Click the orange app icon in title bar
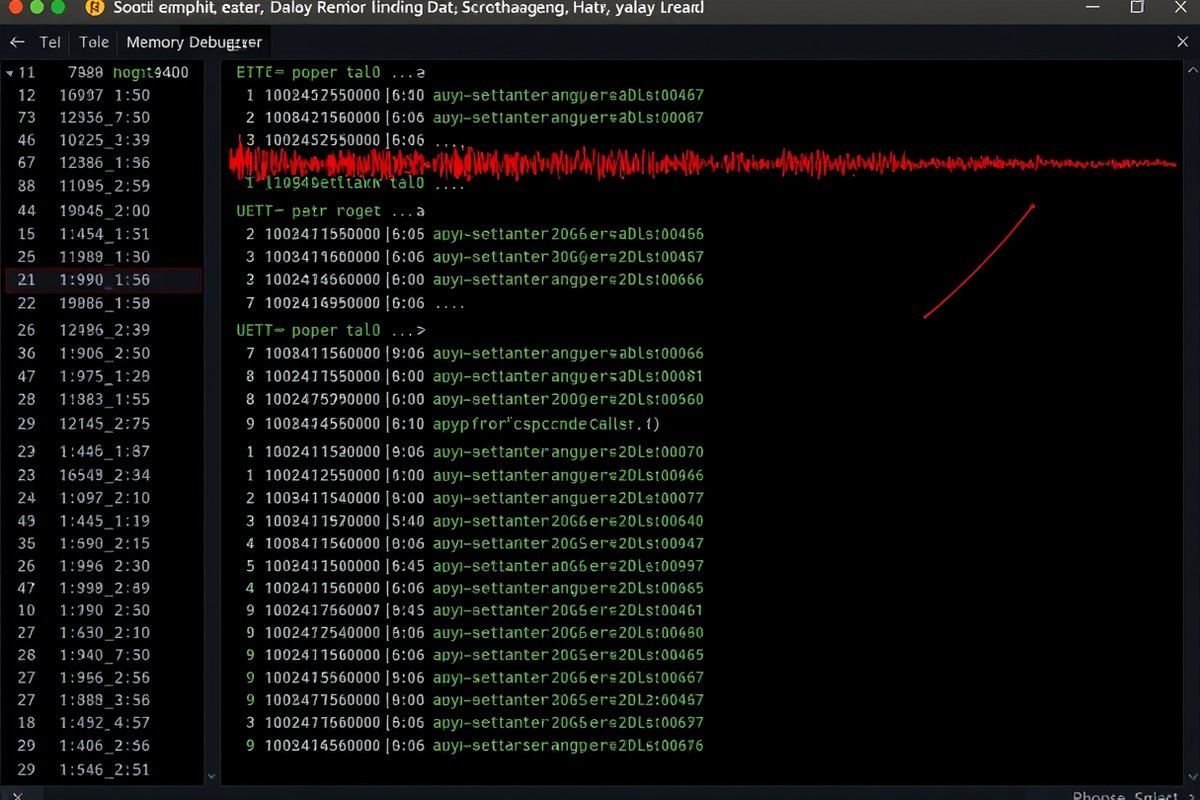The image size is (1200, 800). [93, 8]
